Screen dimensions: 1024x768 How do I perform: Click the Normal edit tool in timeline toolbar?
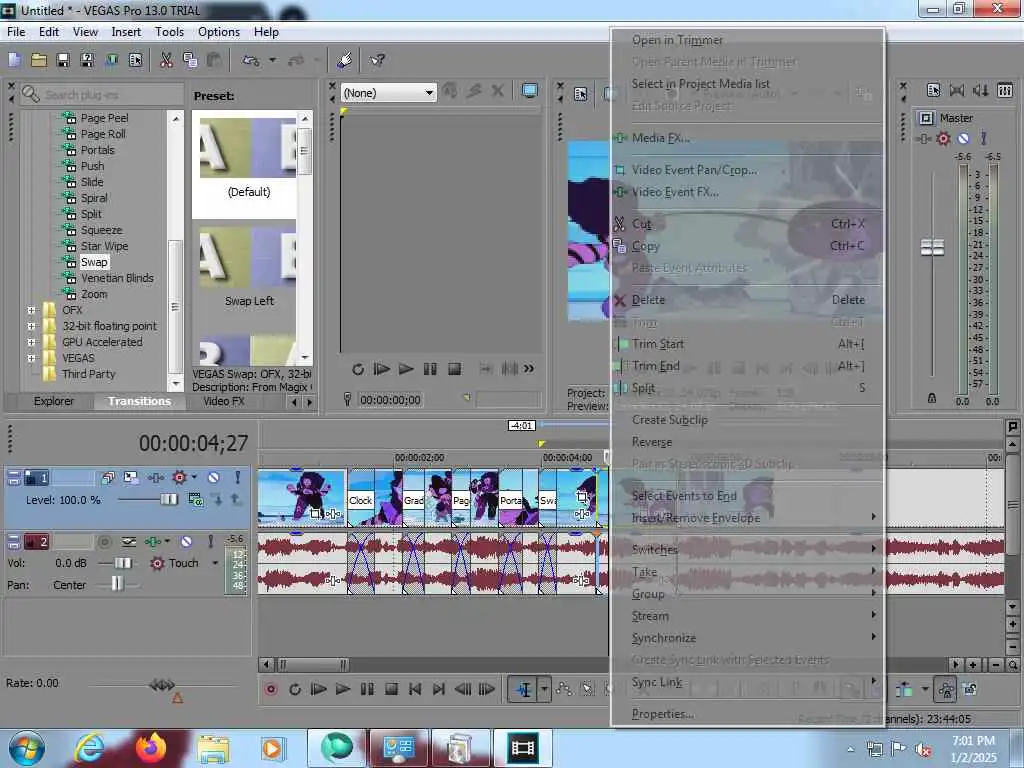point(524,689)
